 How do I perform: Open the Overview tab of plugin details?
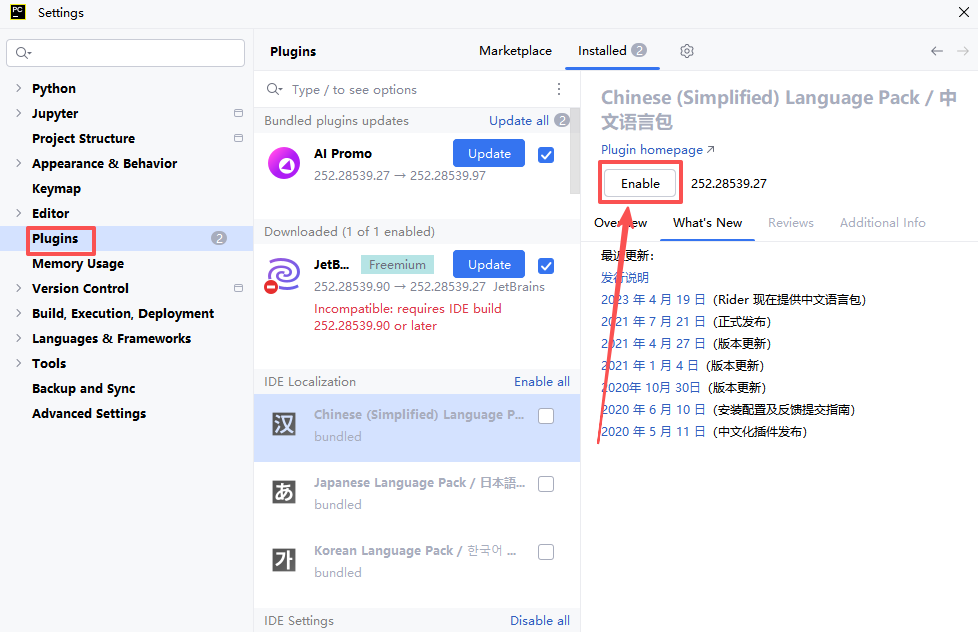point(620,223)
